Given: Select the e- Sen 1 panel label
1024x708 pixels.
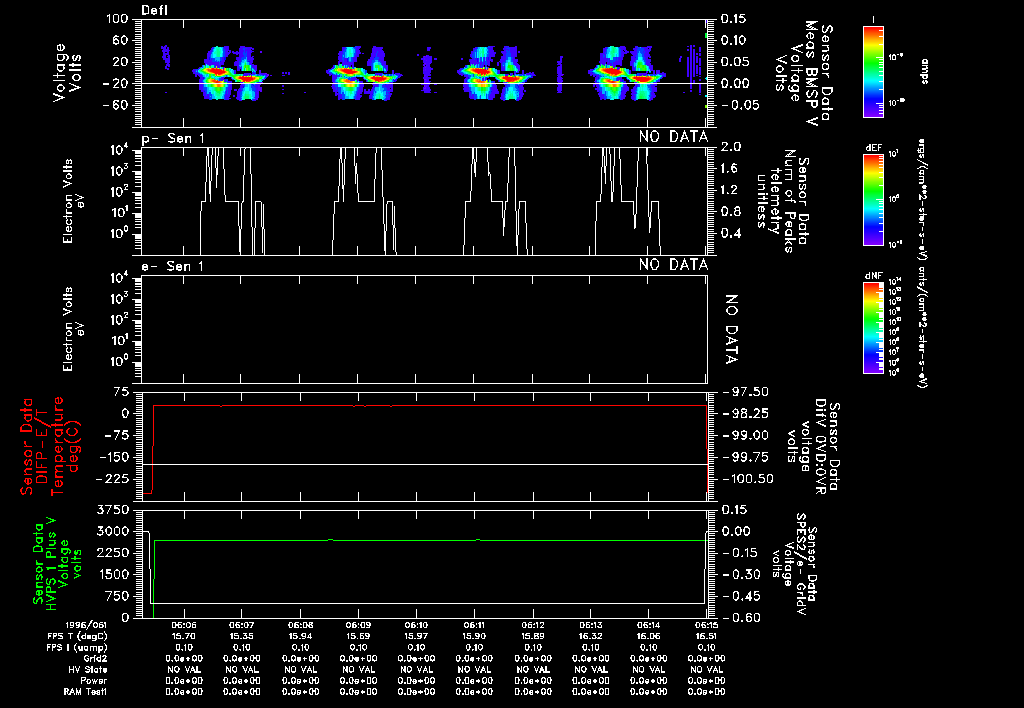Looking at the screenshot, I should point(174,266).
